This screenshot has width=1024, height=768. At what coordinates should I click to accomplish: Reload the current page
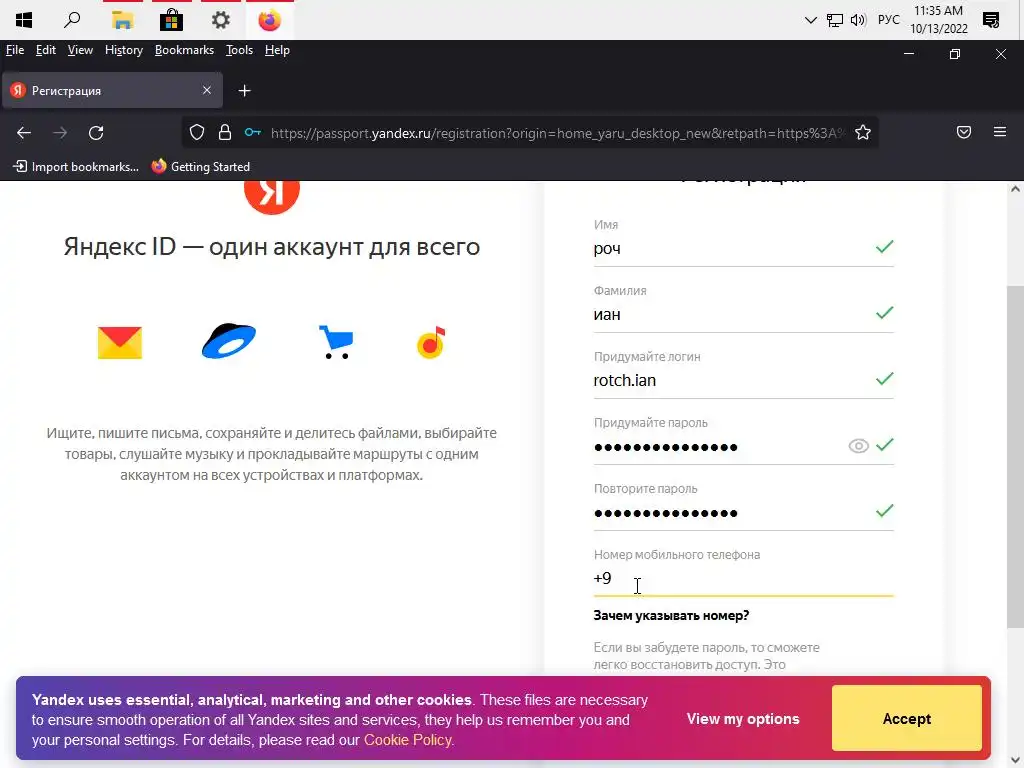(x=96, y=133)
